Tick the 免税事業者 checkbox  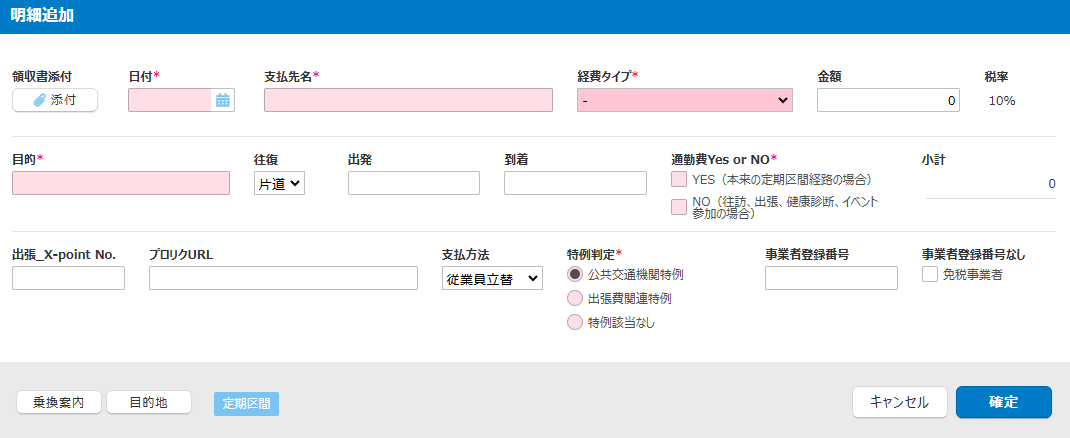pyautogui.click(x=929, y=274)
